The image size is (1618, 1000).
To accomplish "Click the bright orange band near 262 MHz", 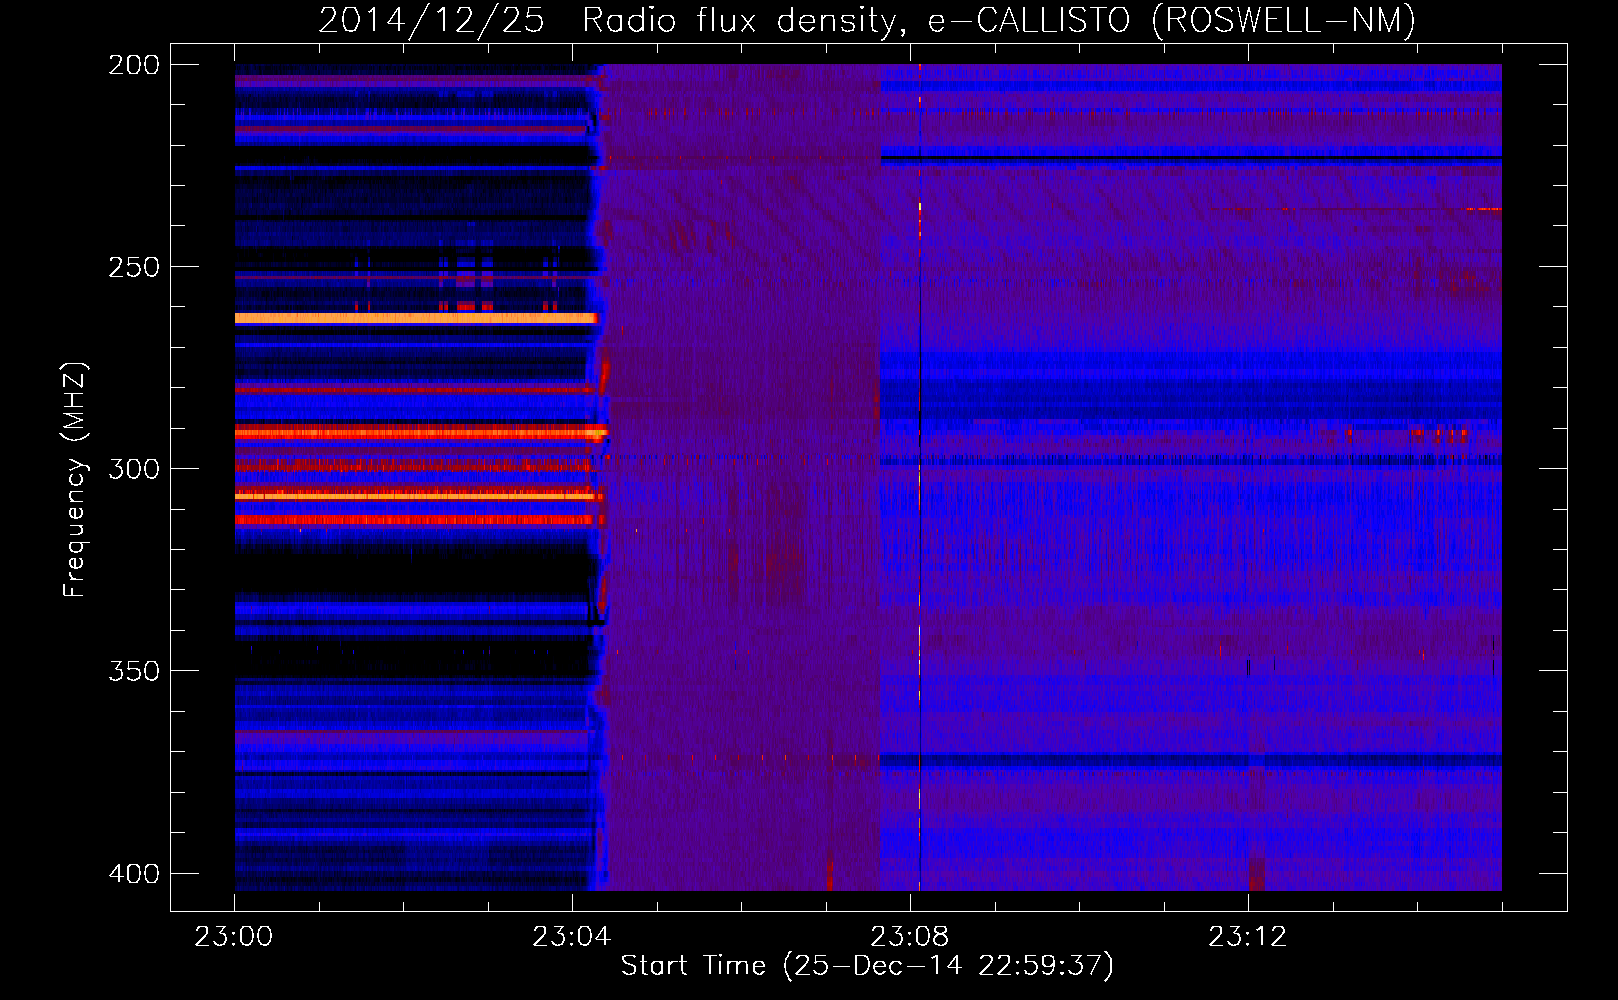I will click(415, 318).
